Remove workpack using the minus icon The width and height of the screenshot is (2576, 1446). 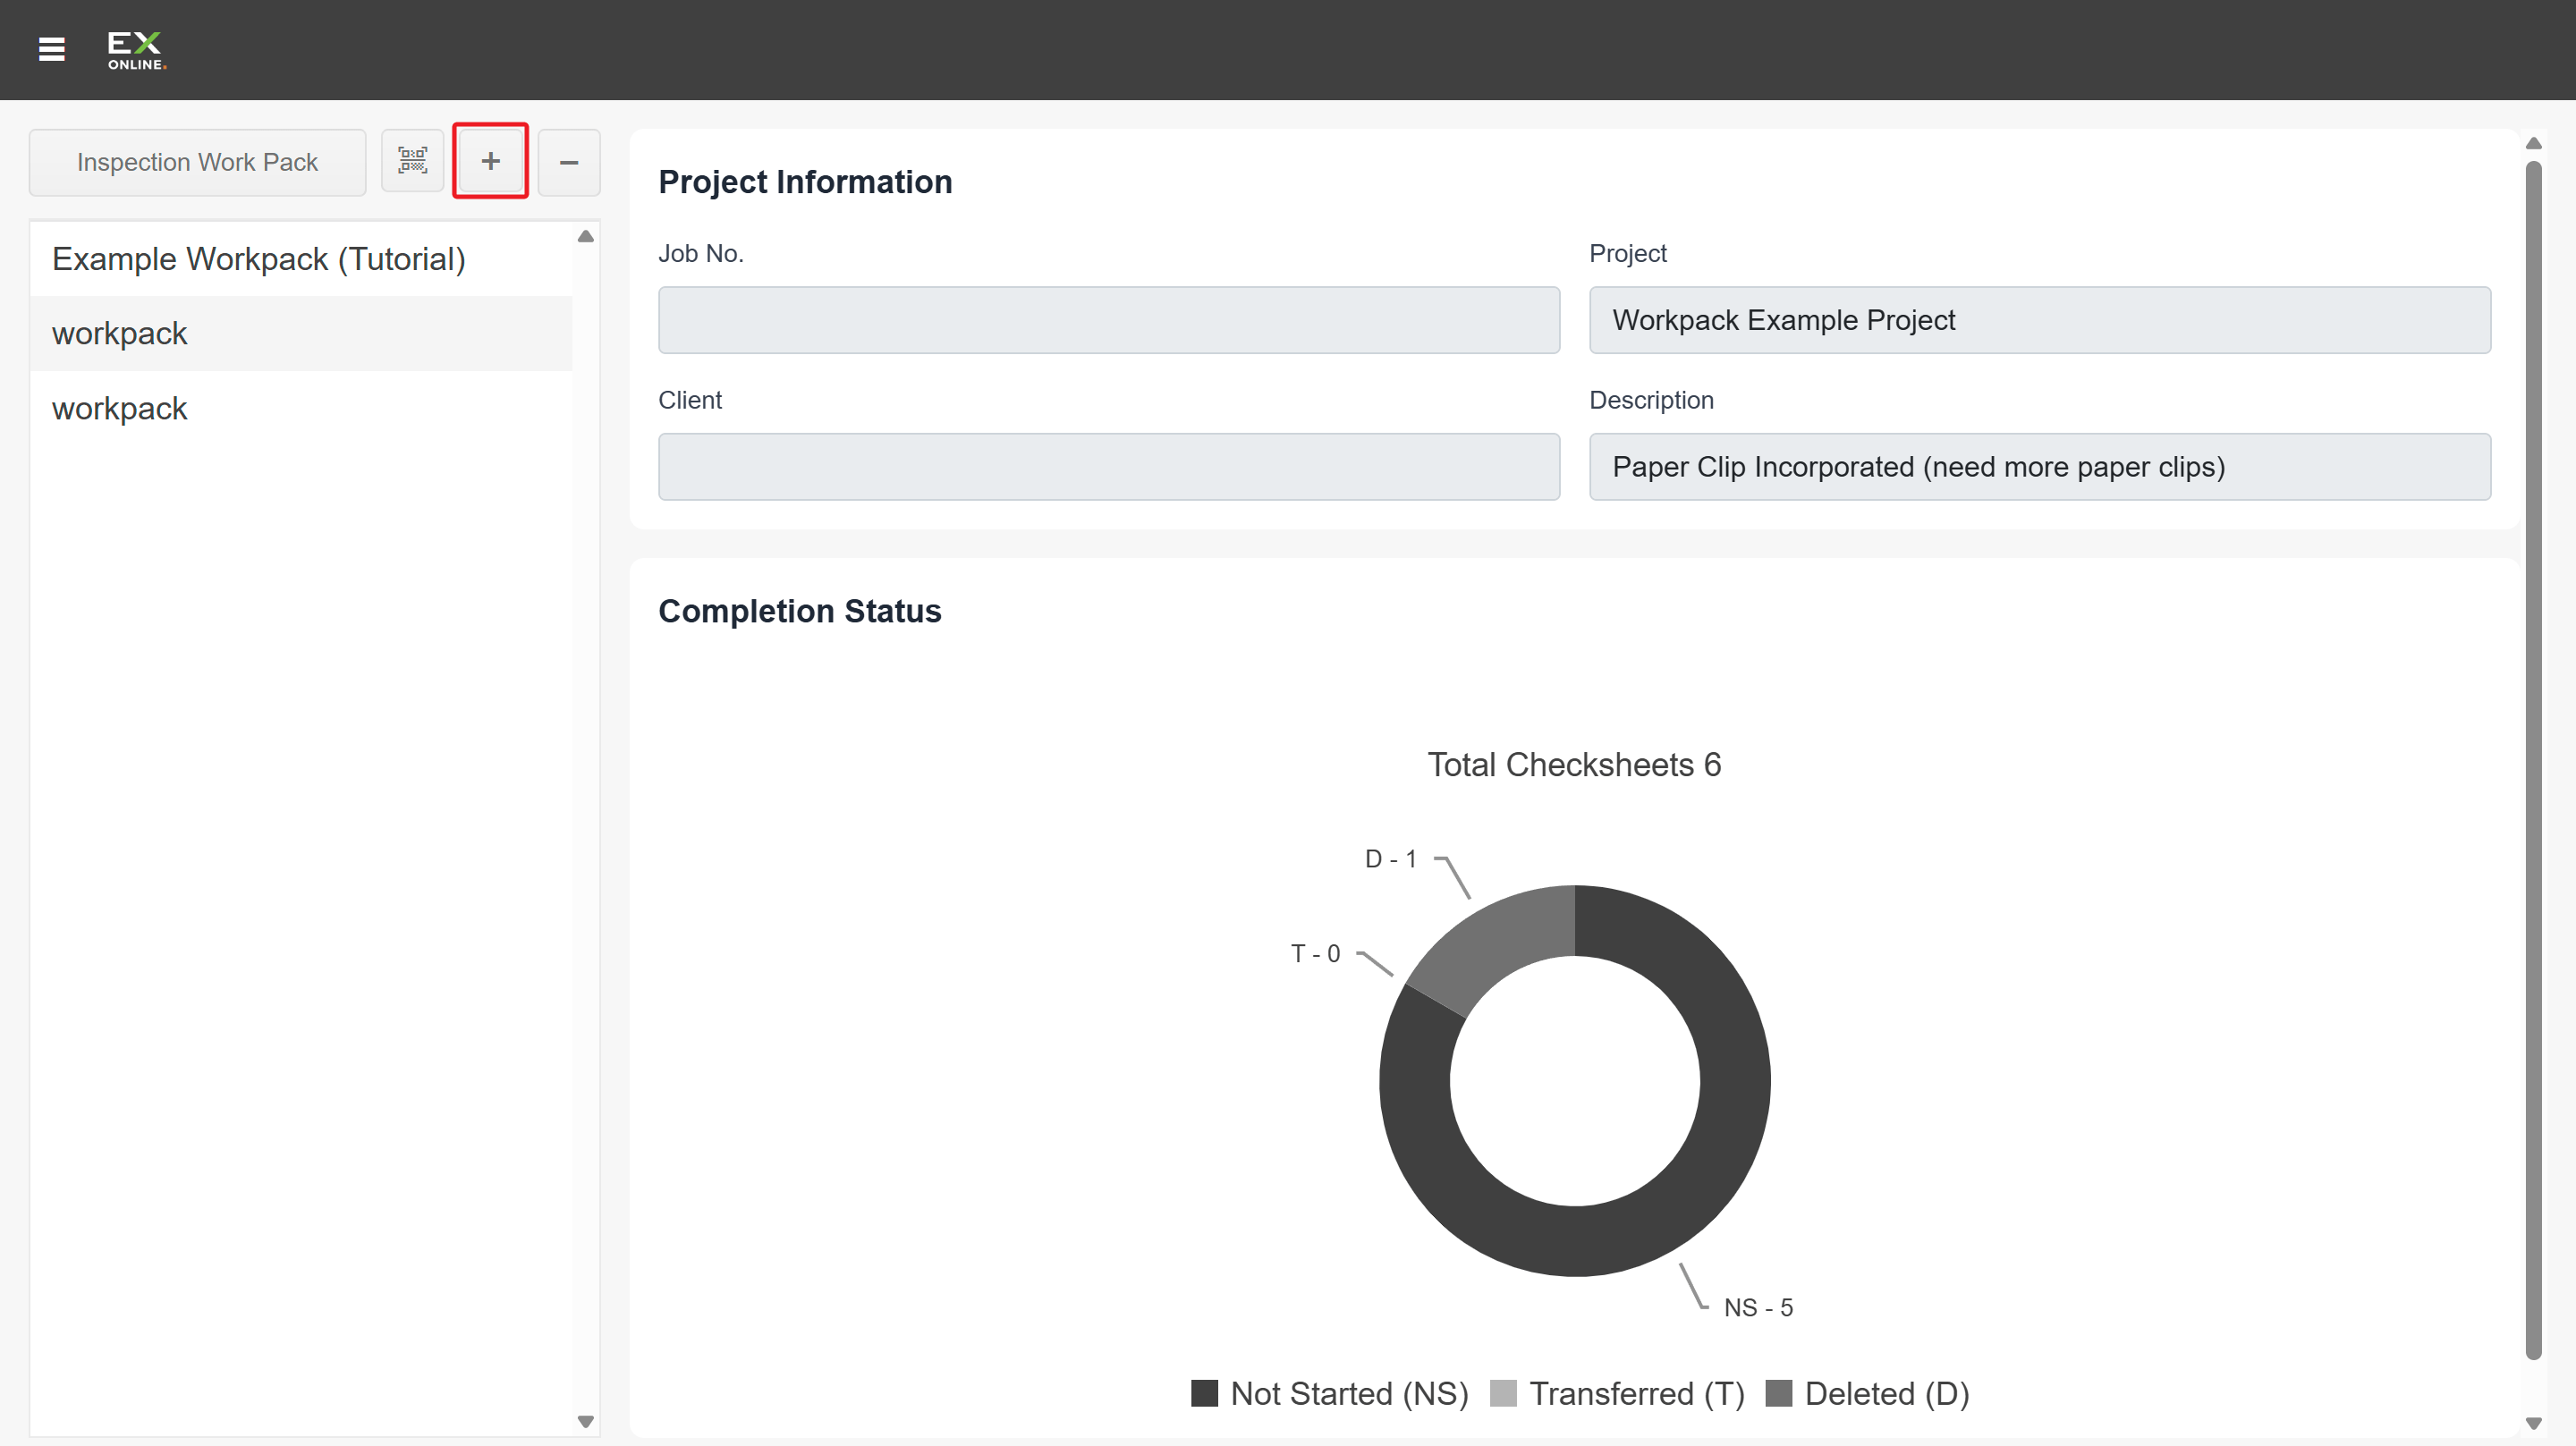coord(569,162)
